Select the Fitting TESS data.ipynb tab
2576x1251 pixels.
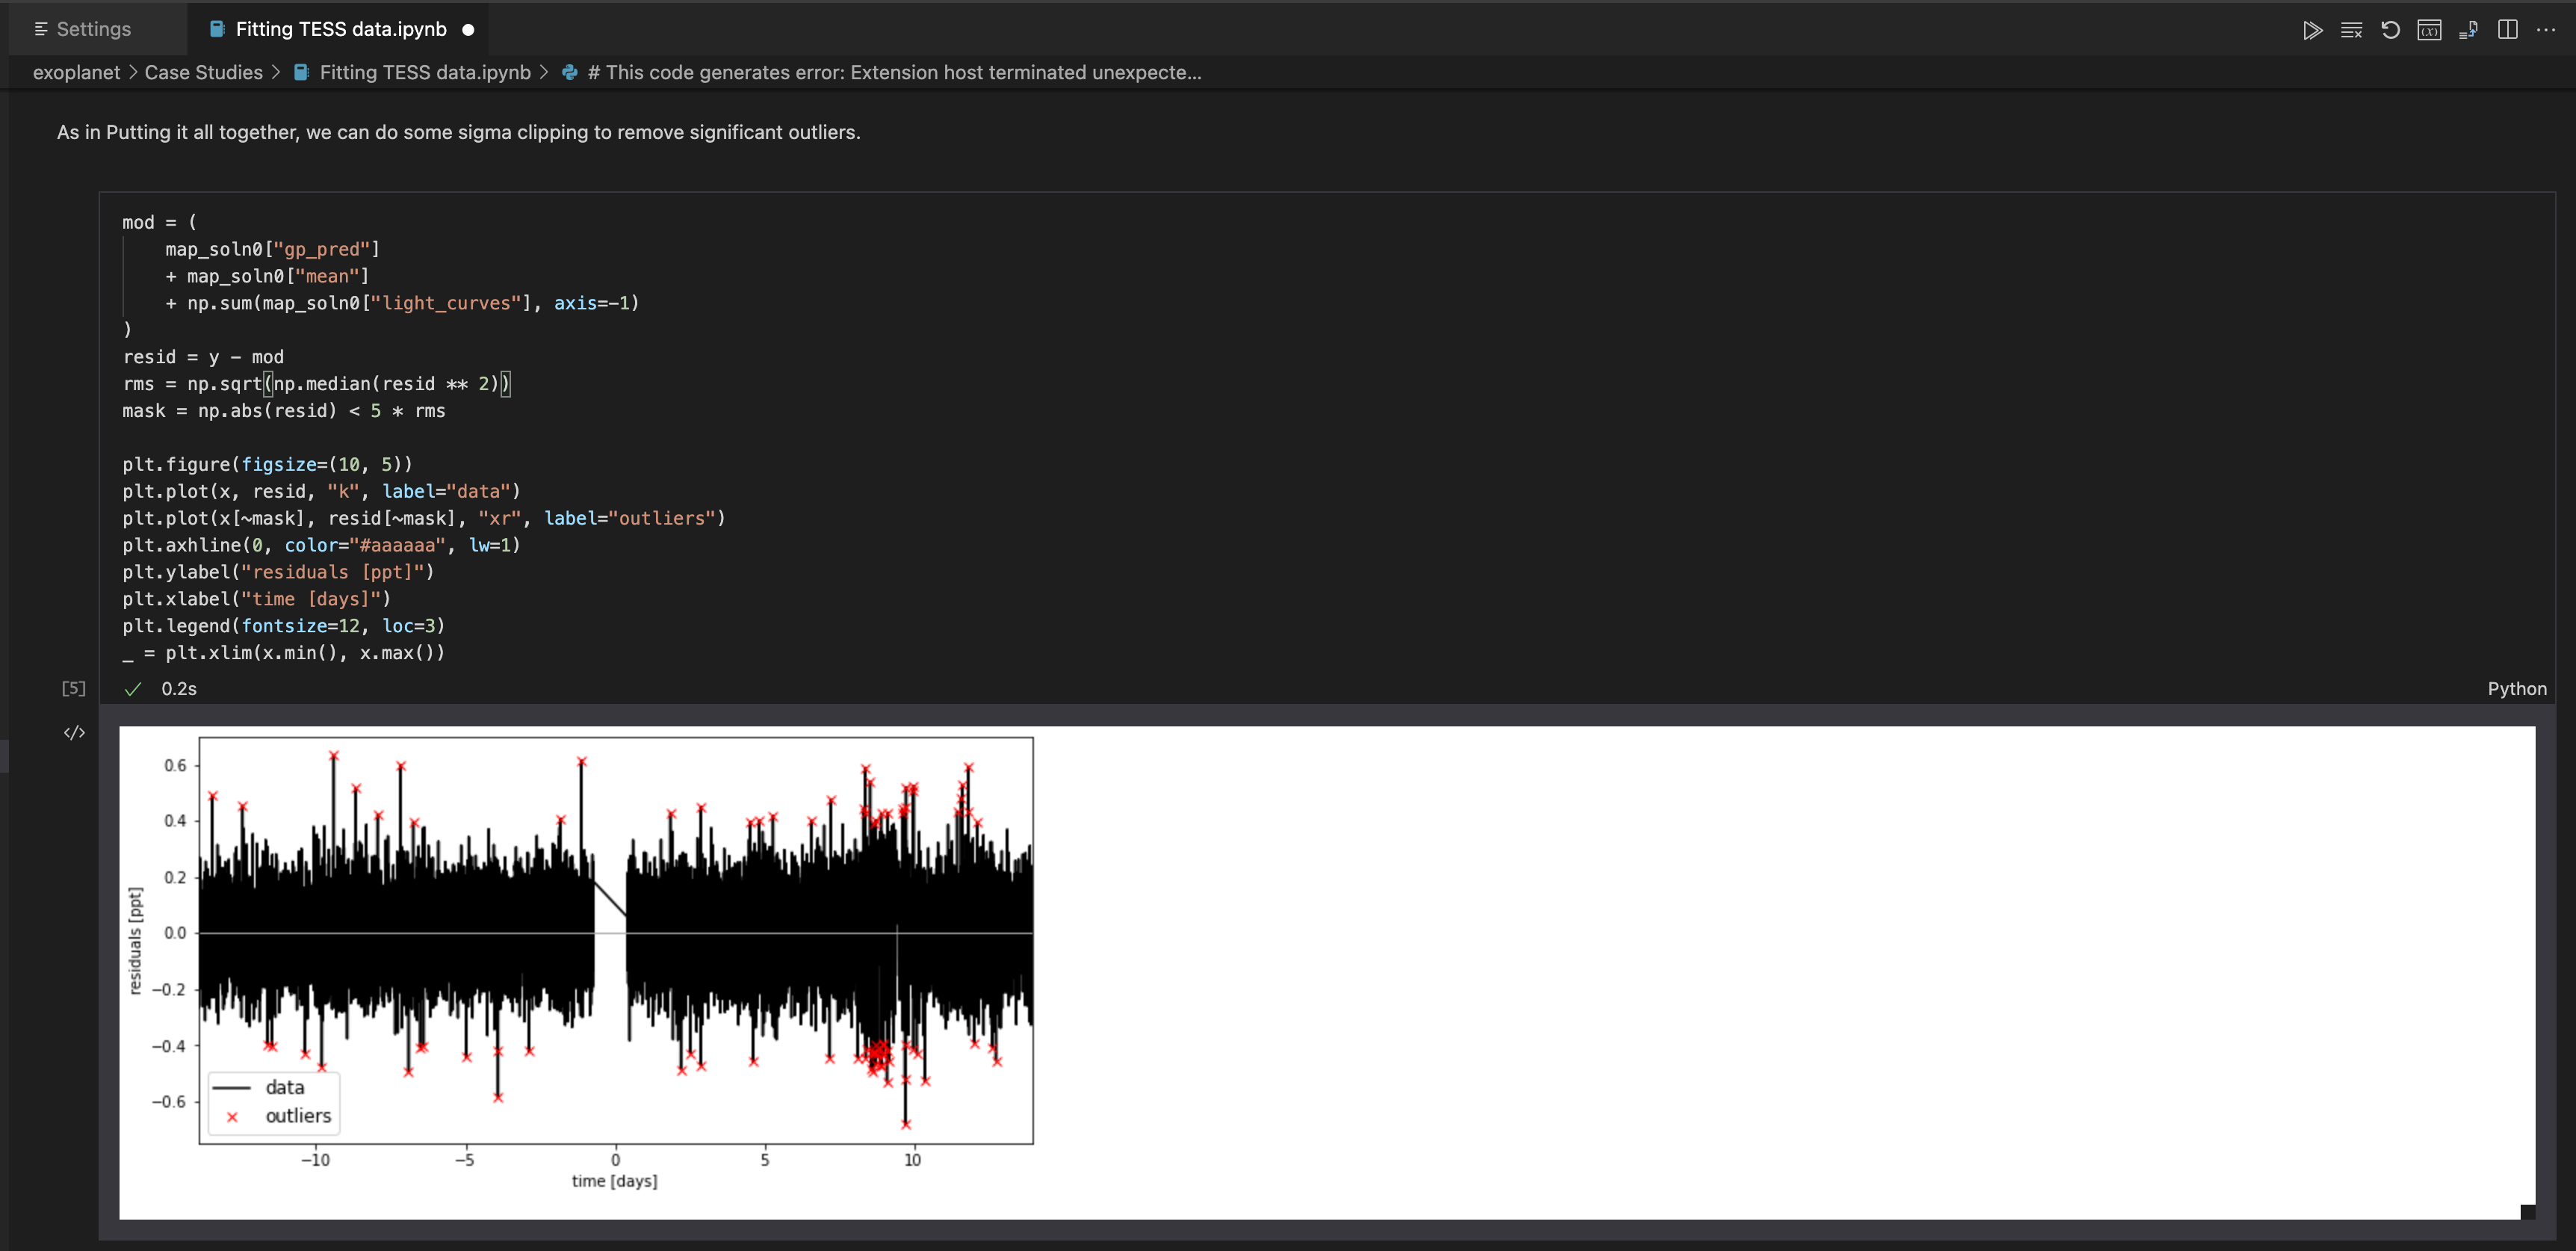(340, 29)
